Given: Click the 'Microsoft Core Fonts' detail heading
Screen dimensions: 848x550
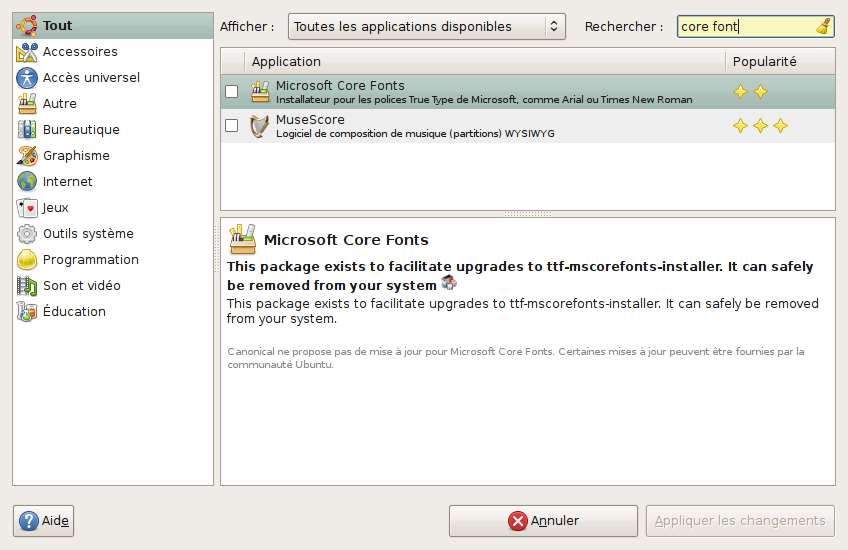Looking at the screenshot, I should pos(346,240).
